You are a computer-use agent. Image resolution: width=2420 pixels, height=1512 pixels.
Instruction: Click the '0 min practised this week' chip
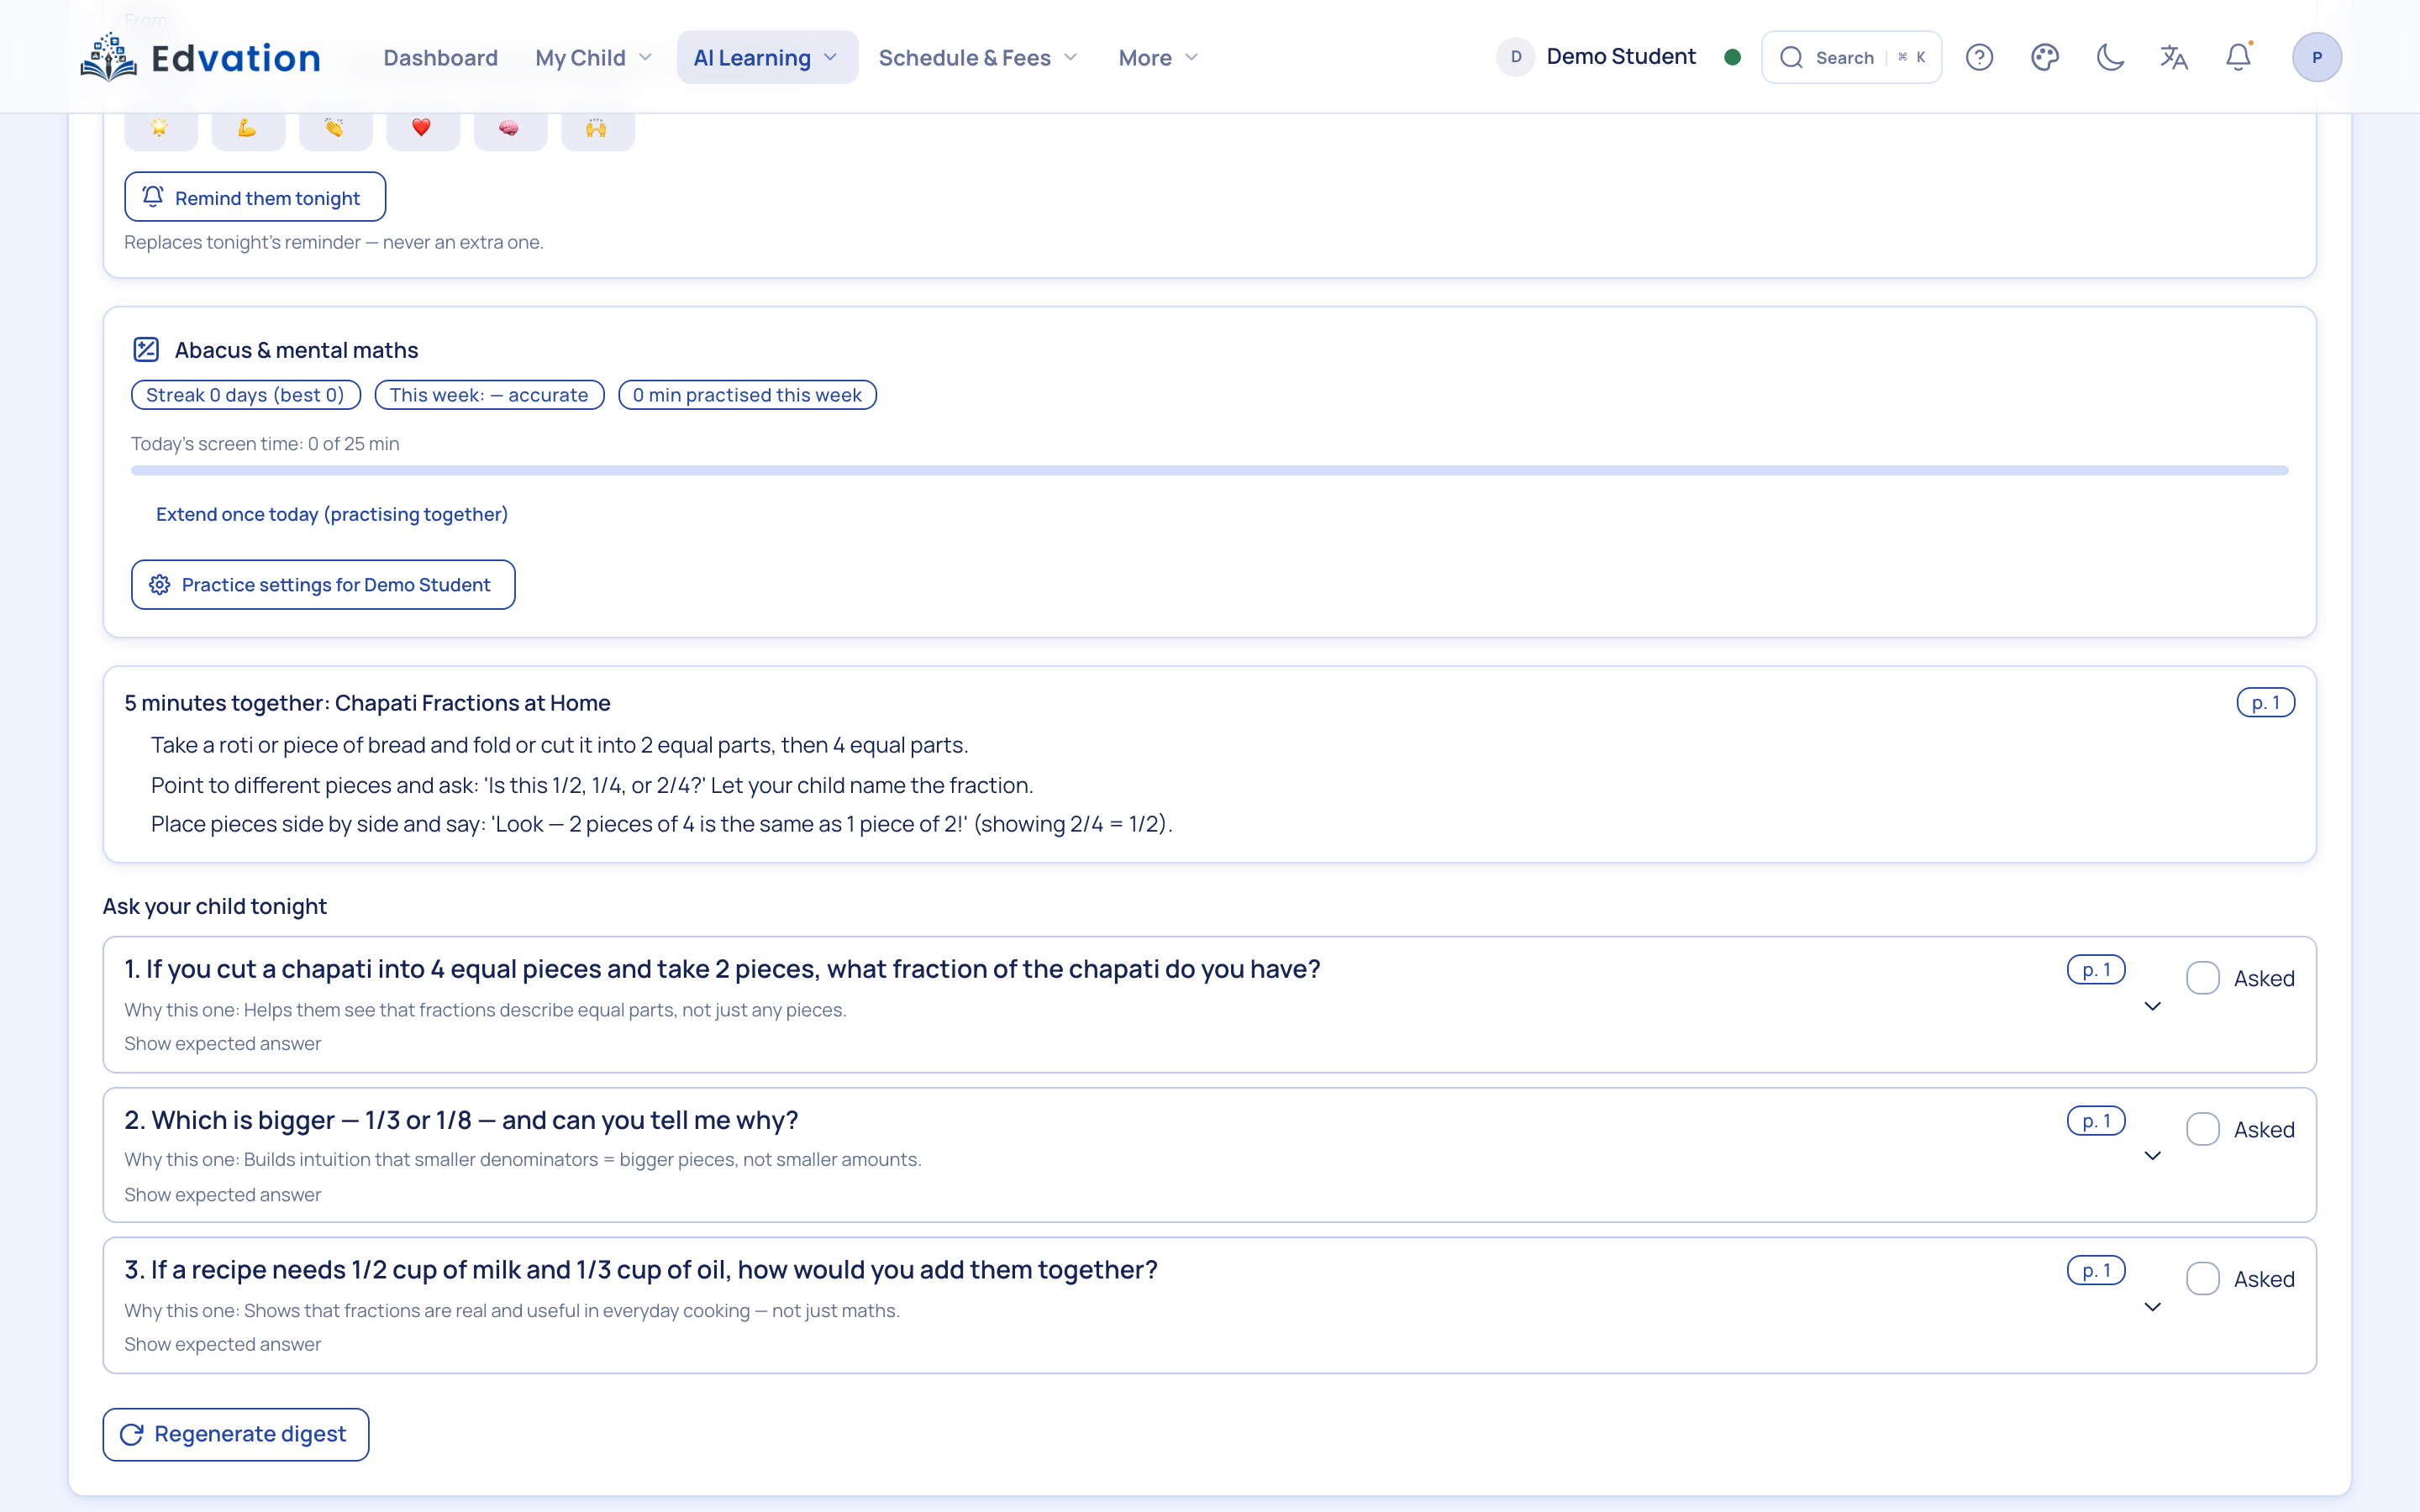747,395
